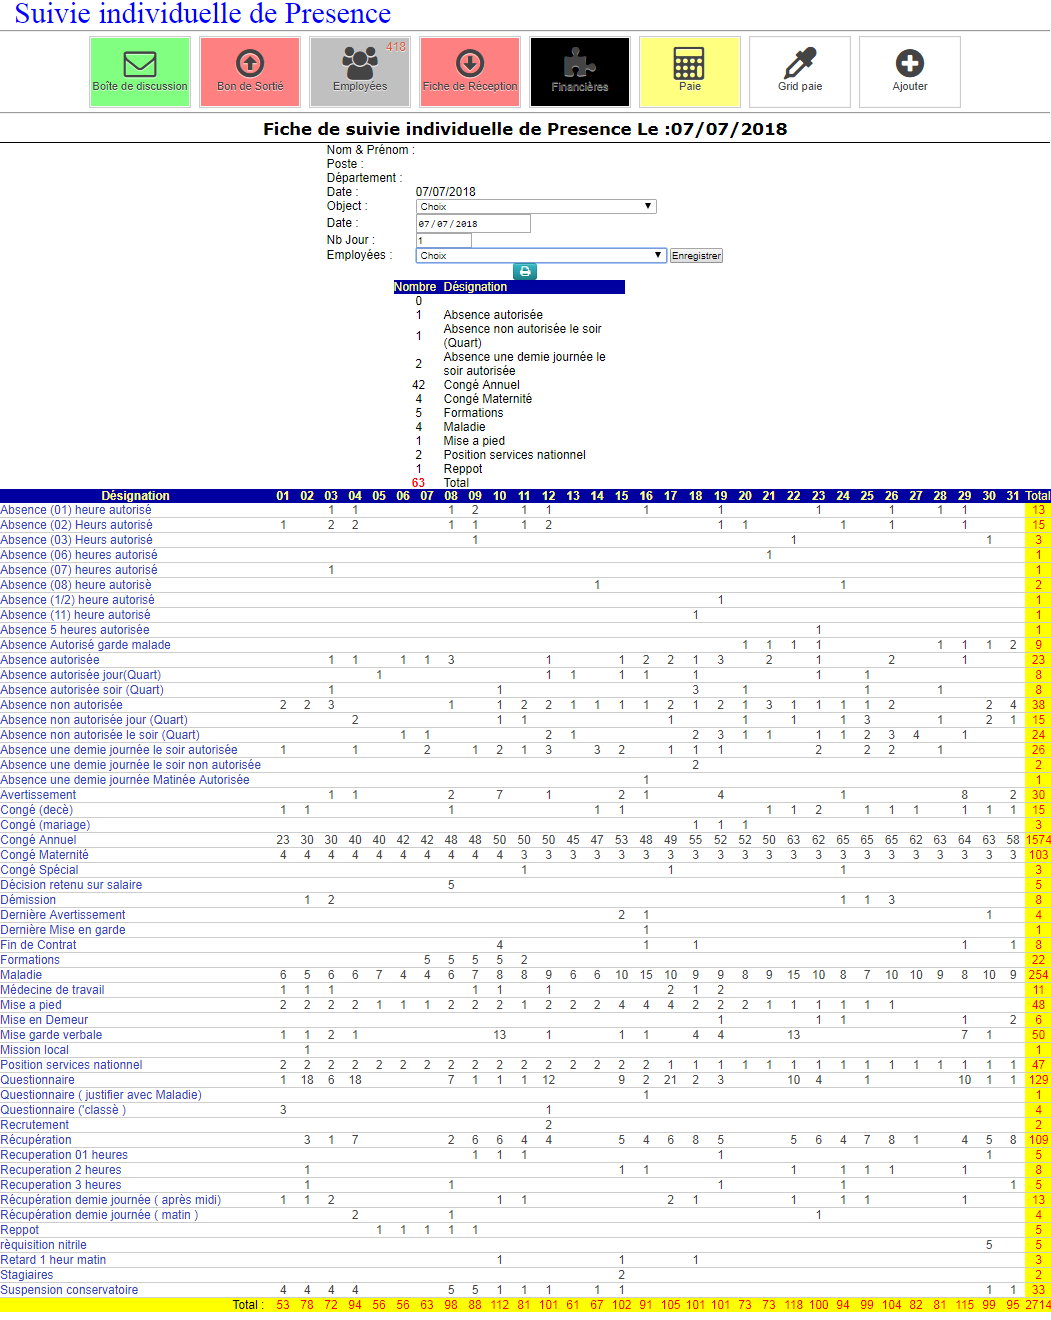Open the Boîte de discussion mail tile
This screenshot has width=1051, height=1320.
pyautogui.click(x=140, y=72)
